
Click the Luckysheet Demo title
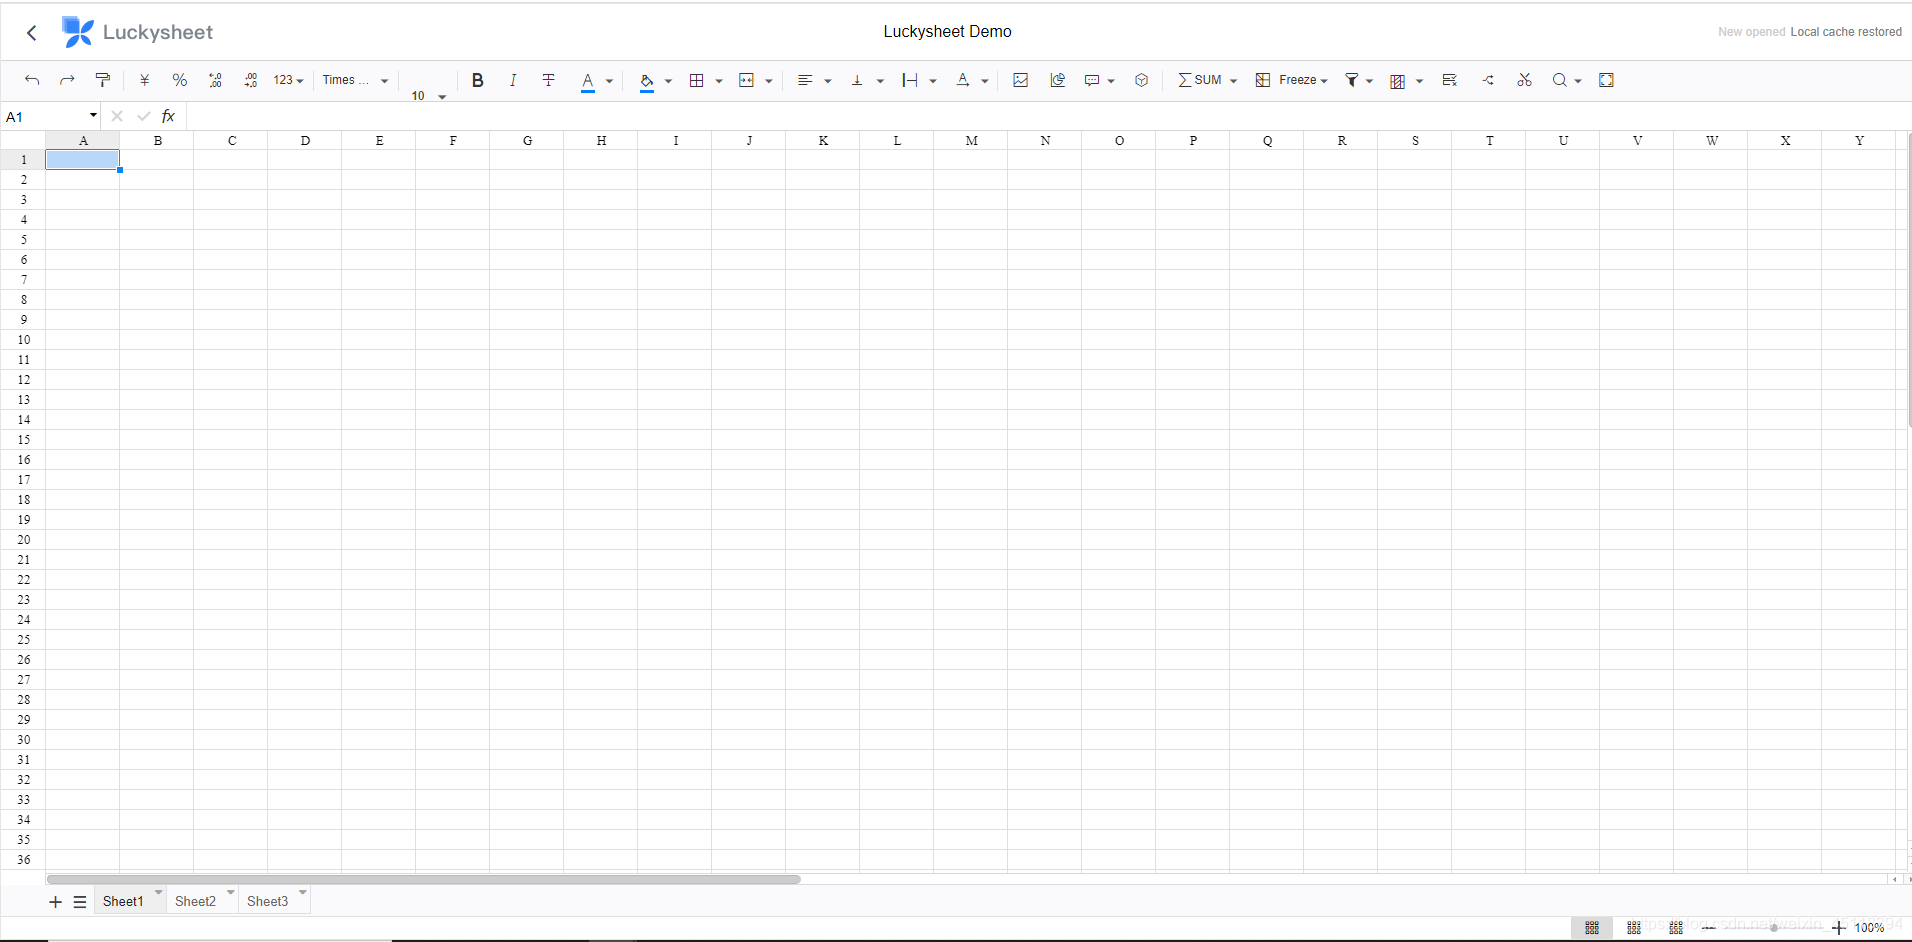tap(947, 32)
